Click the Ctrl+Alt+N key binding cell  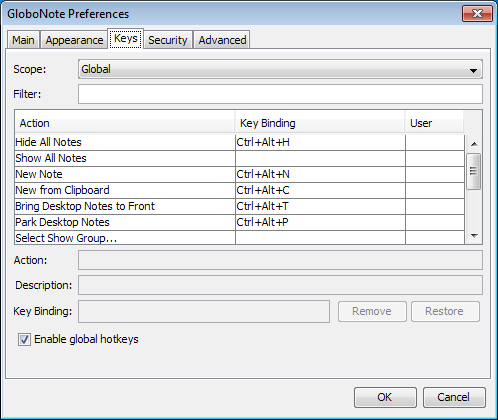(320, 174)
